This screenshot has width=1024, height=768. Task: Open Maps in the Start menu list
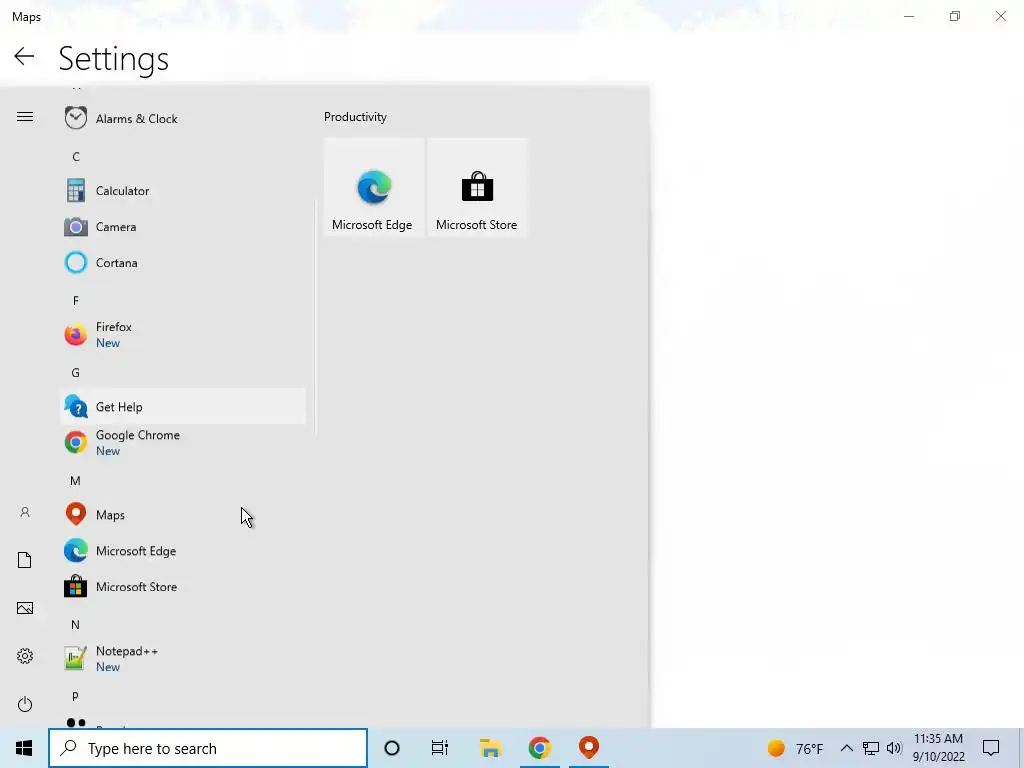coord(183,515)
